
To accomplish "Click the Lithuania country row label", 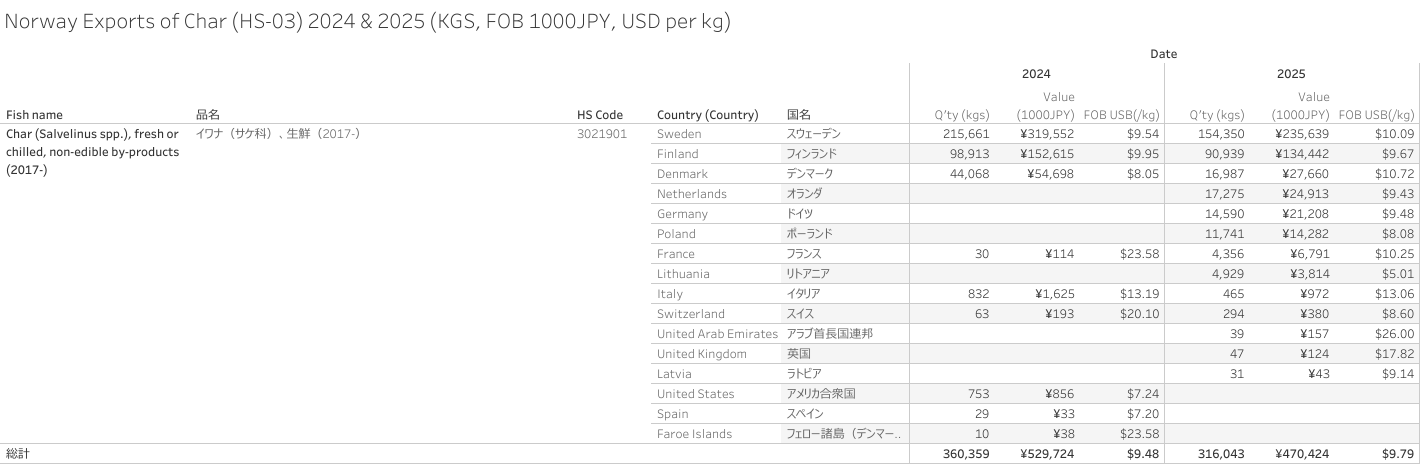I will point(683,274).
